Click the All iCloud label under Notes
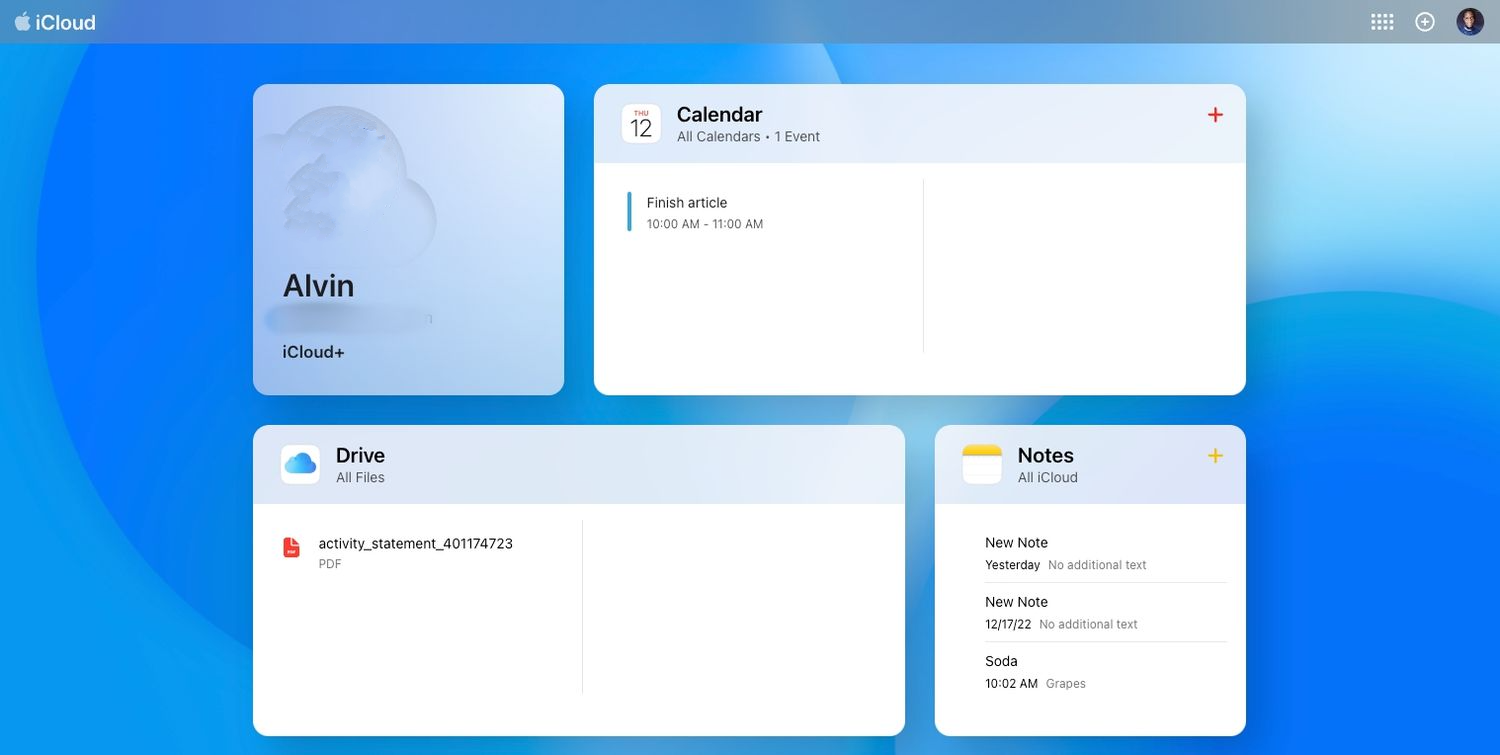Viewport: 1500px width, 755px height. (x=1047, y=477)
